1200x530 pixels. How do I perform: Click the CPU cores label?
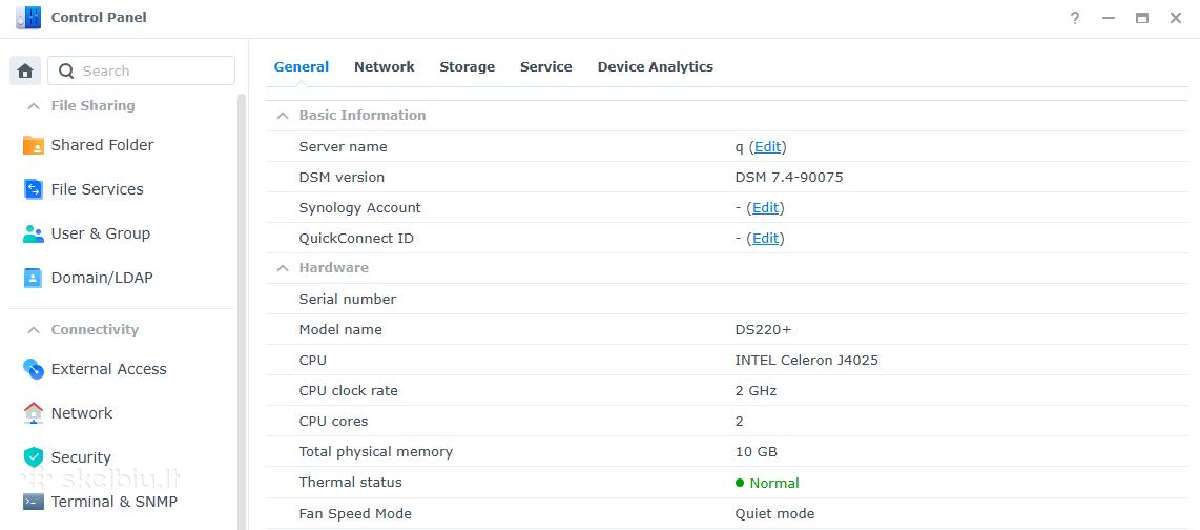(333, 421)
